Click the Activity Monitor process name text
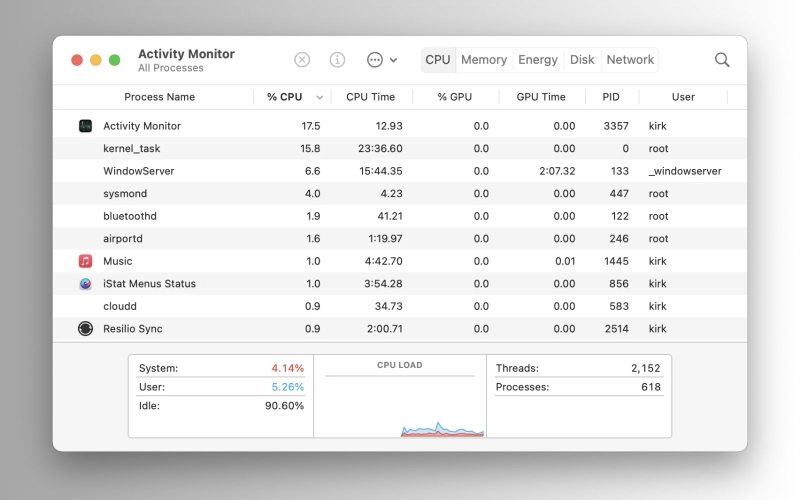 tap(142, 126)
